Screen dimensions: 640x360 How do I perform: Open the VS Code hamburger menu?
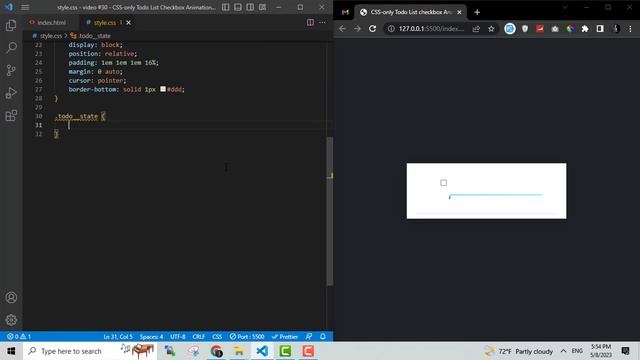click(25, 7)
